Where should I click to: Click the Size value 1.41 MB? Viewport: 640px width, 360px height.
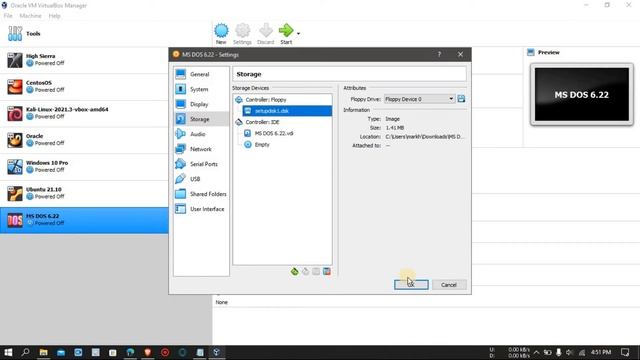coord(395,128)
